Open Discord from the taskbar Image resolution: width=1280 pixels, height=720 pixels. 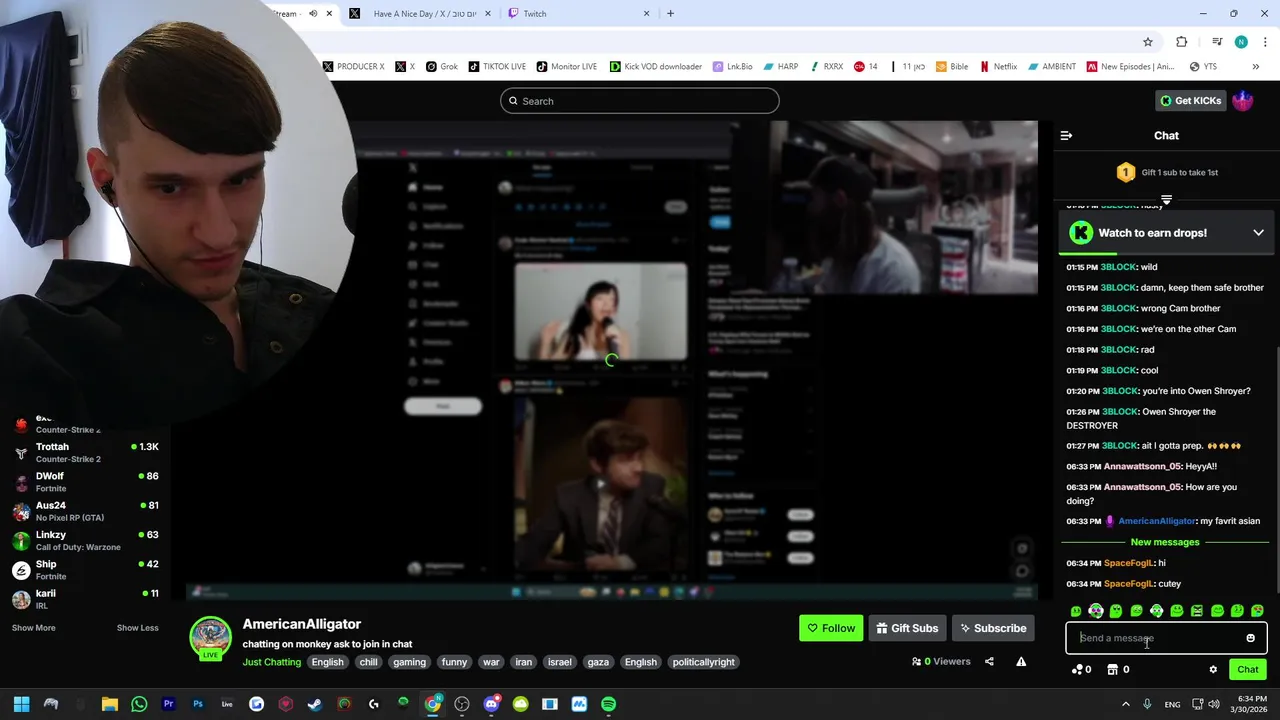click(491, 704)
